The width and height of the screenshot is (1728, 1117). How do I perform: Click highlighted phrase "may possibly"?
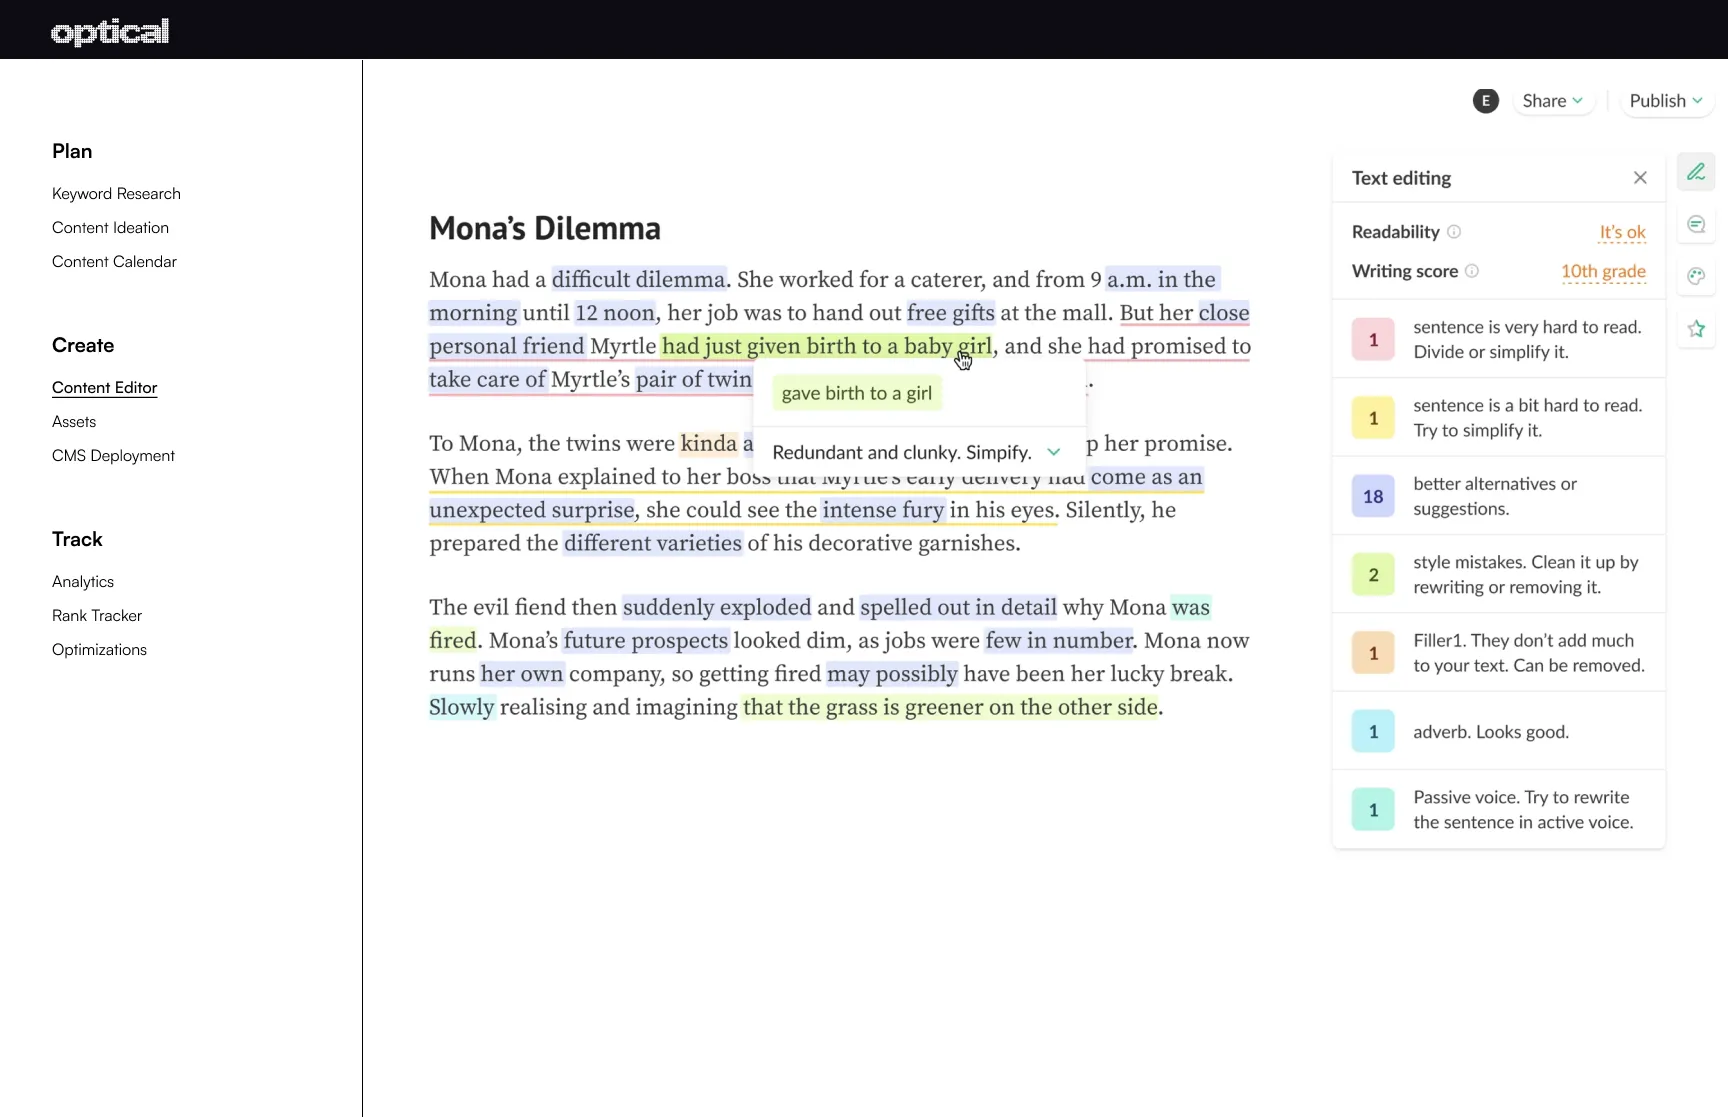coord(892,674)
